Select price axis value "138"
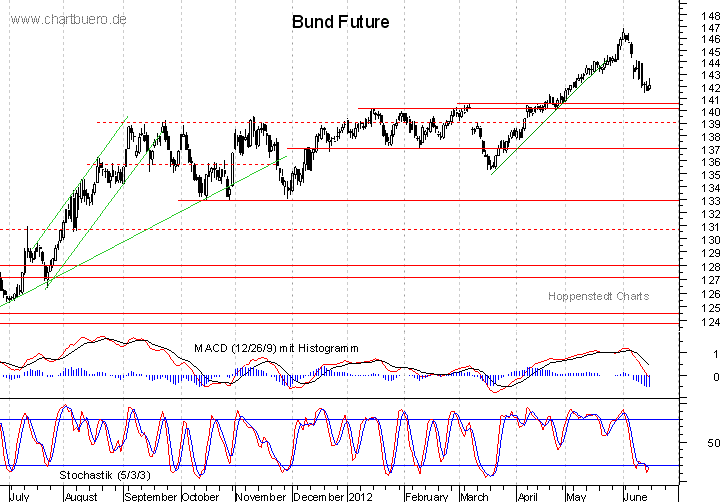The image size is (723, 502). [710, 137]
